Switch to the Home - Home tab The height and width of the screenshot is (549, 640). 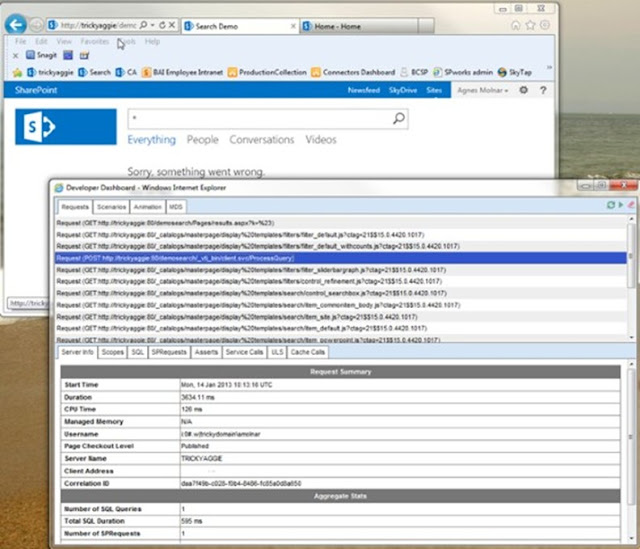pos(358,27)
